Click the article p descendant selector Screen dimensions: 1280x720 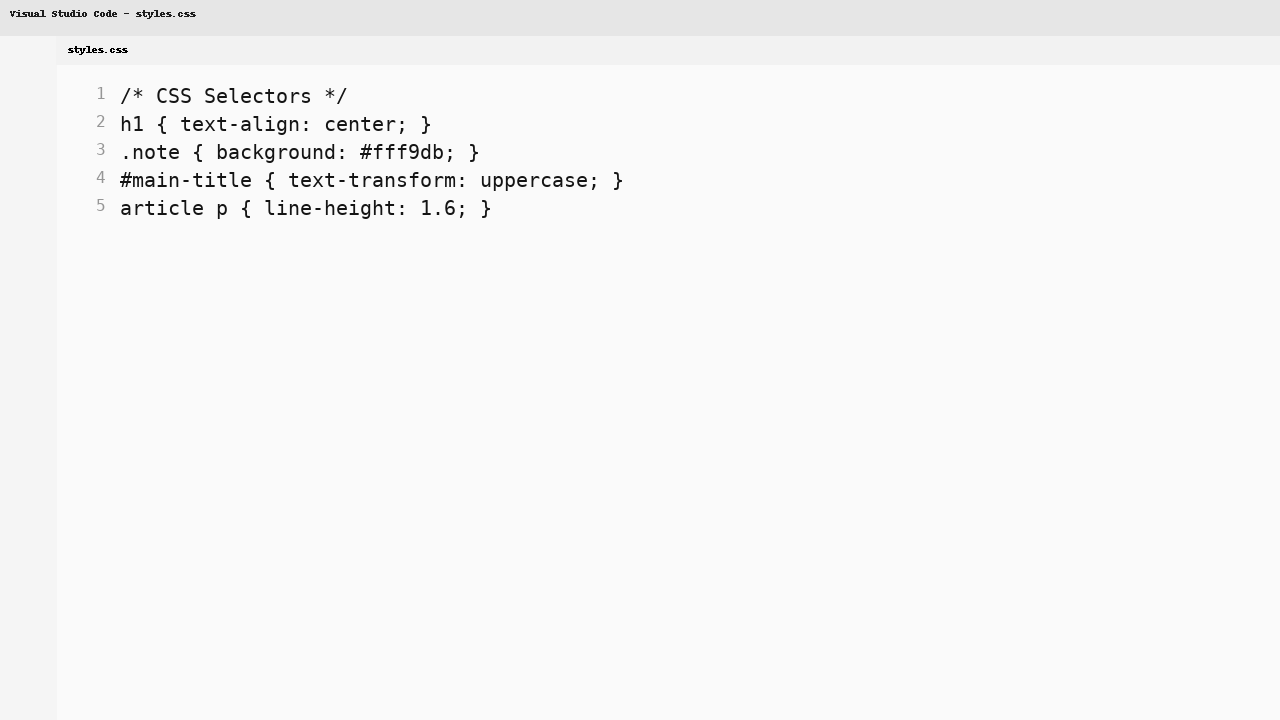tap(172, 208)
